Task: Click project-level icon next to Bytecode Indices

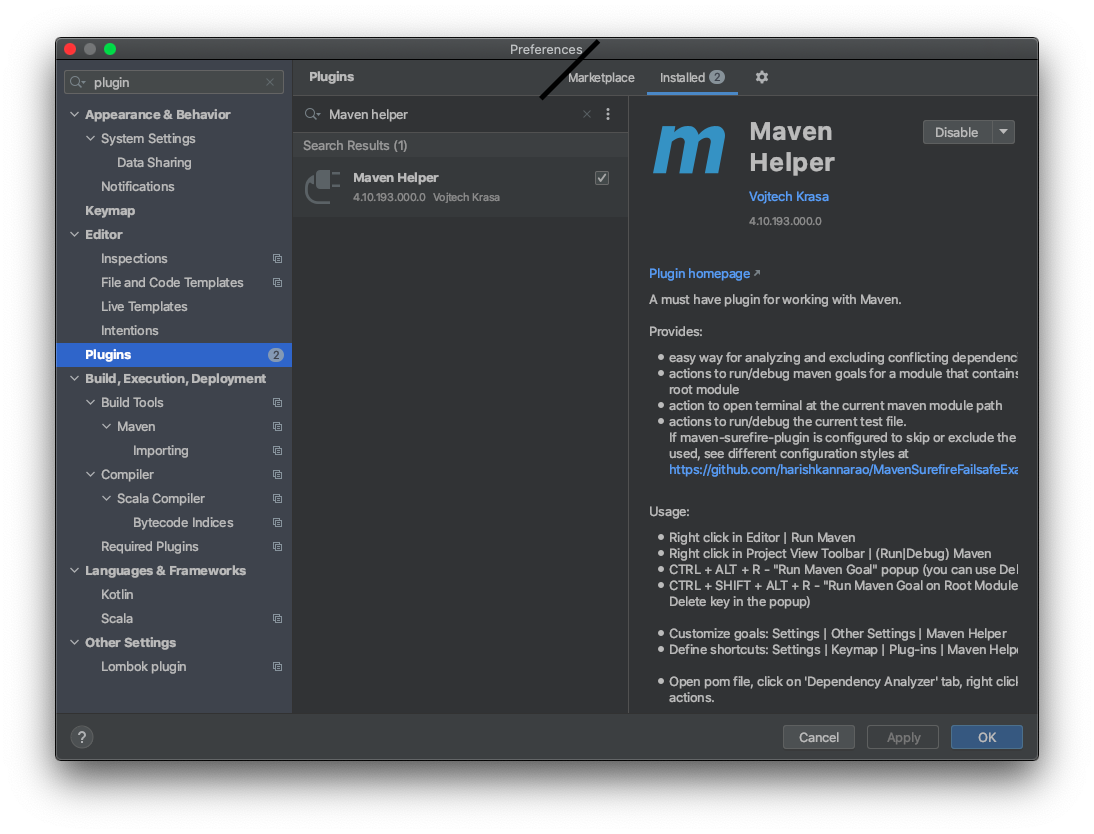Action: pos(277,523)
